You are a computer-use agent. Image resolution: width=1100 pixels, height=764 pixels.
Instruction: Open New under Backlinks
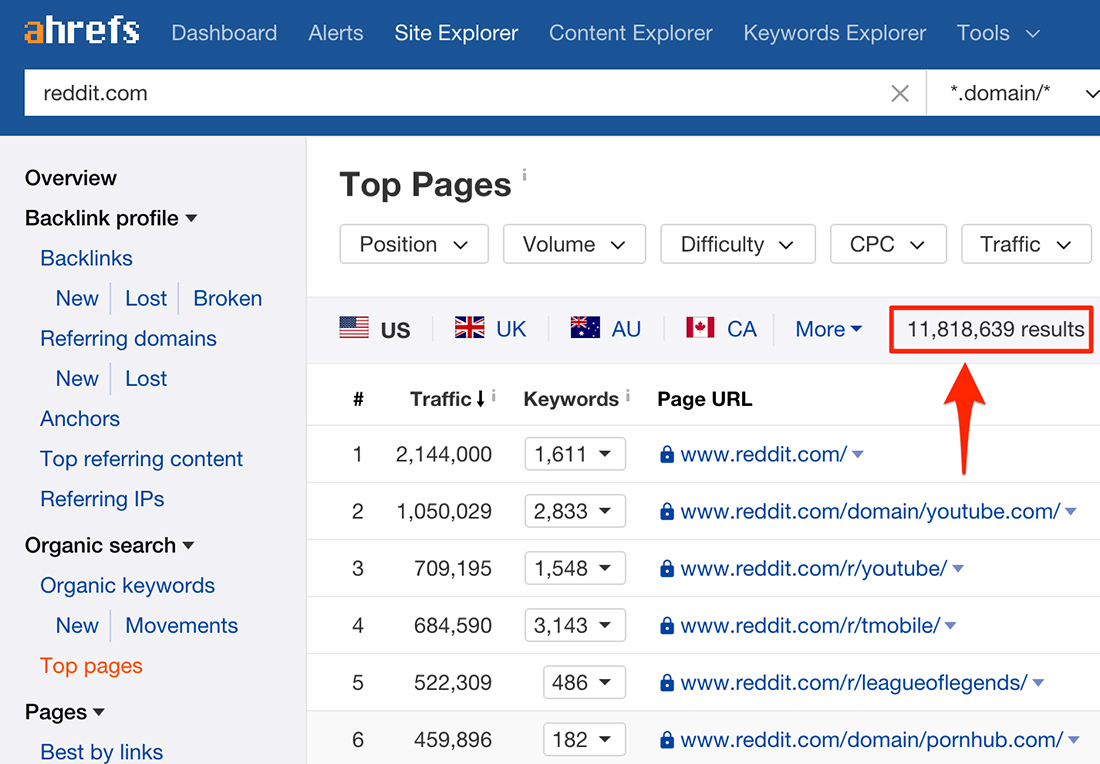pyautogui.click(x=77, y=298)
